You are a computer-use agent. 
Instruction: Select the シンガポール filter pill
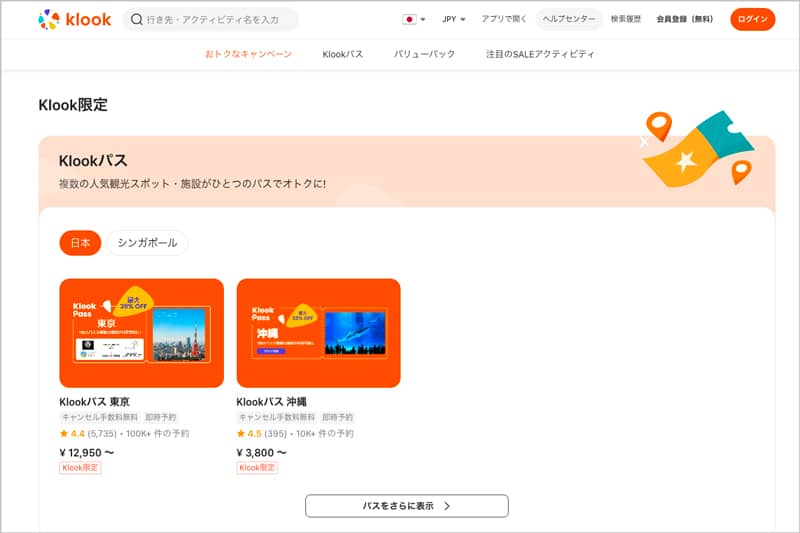[147, 243]
